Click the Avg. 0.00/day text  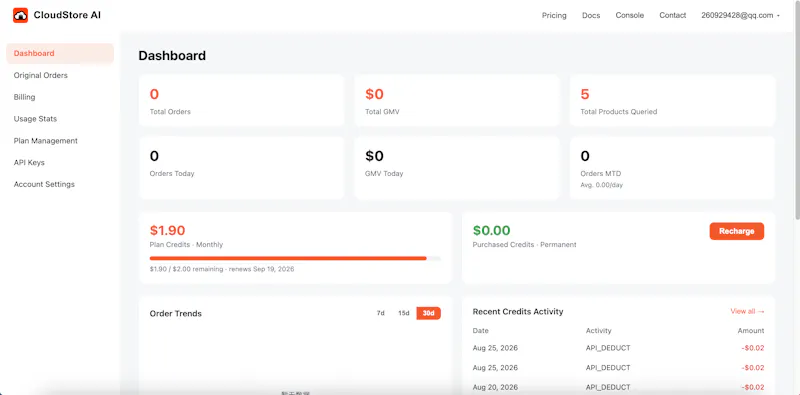tap(602, 185)
